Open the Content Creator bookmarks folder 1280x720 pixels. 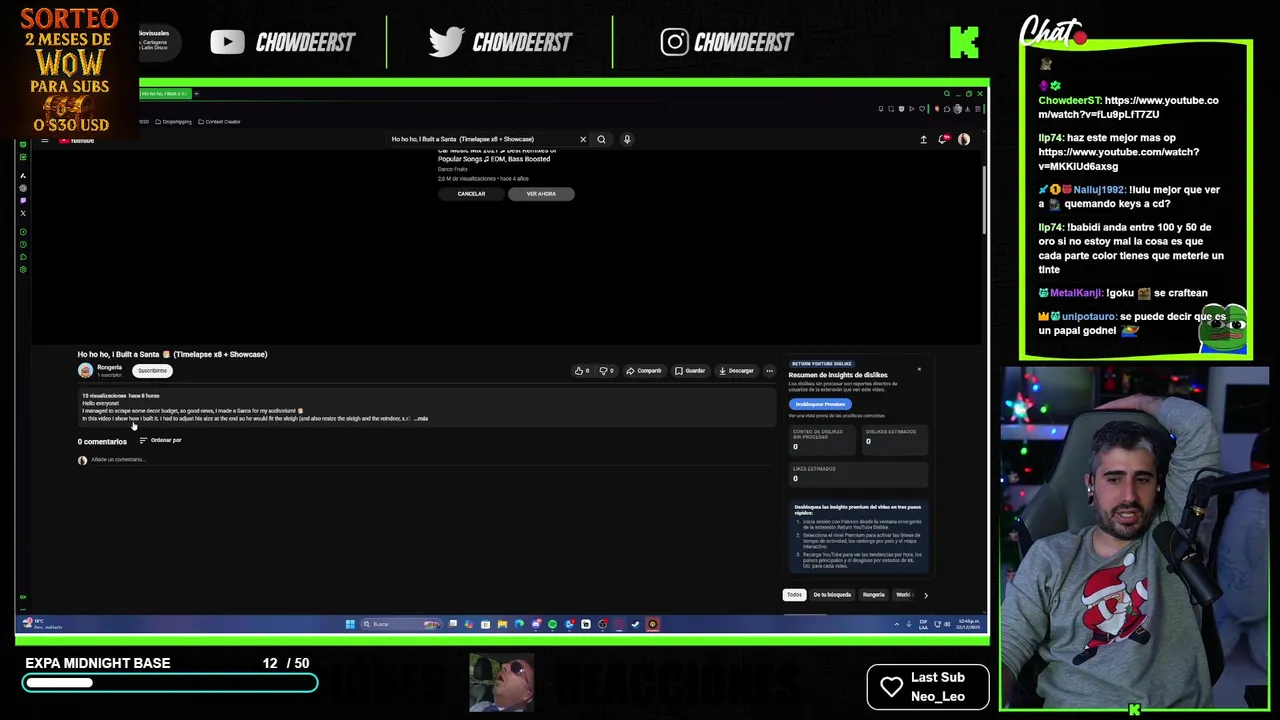coord(220,122)
